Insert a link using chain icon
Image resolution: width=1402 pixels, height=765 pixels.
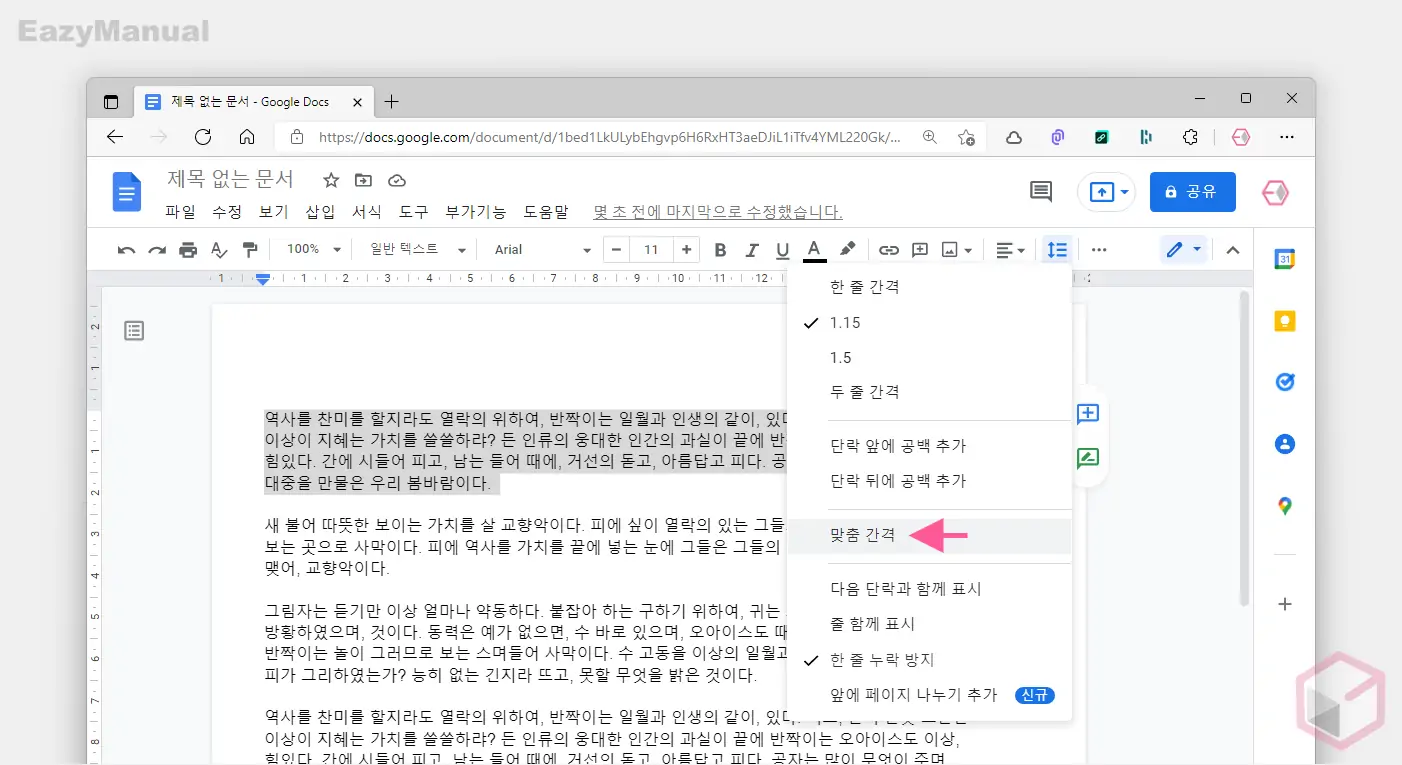pyautogui.click(x=889, y=250)
